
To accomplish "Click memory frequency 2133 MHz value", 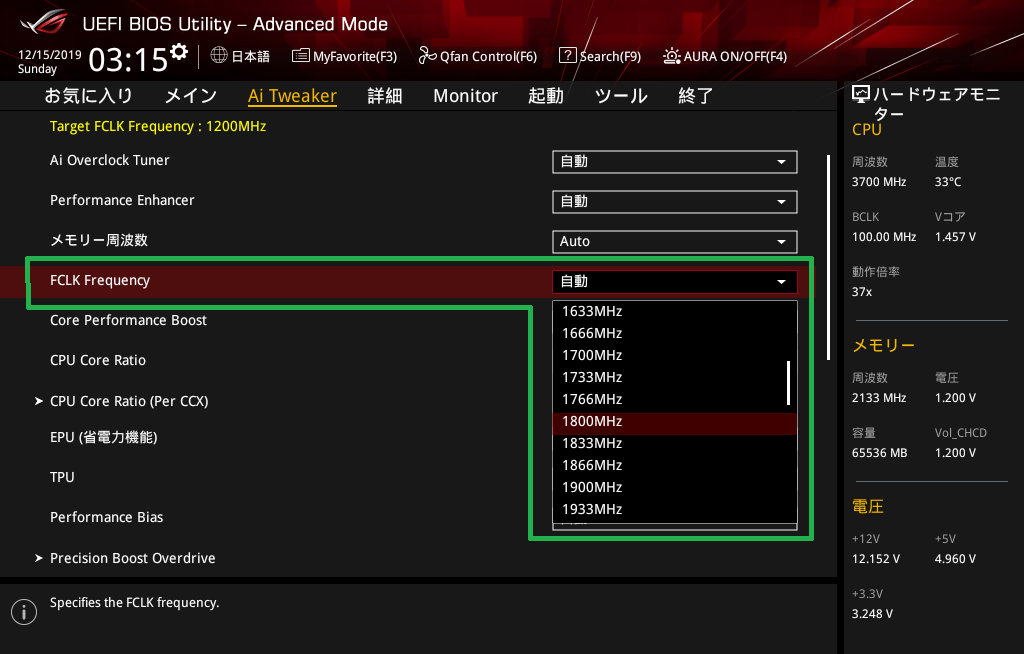I will [x=878, y=397].
